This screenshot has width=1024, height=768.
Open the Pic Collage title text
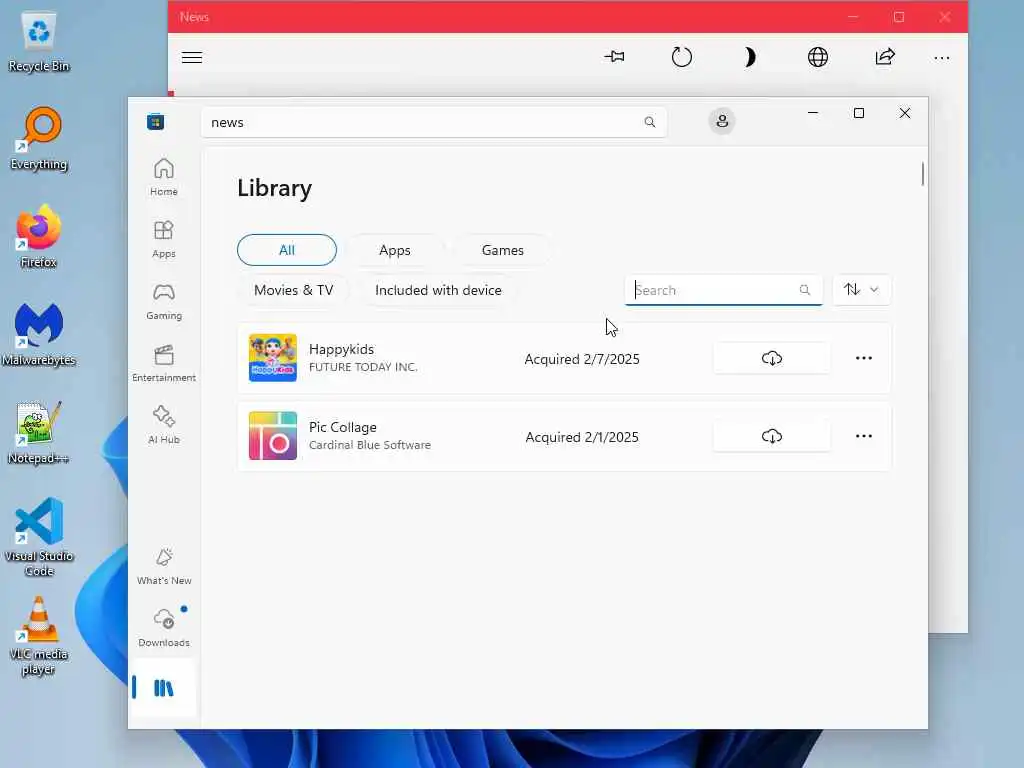pos(343,427)
